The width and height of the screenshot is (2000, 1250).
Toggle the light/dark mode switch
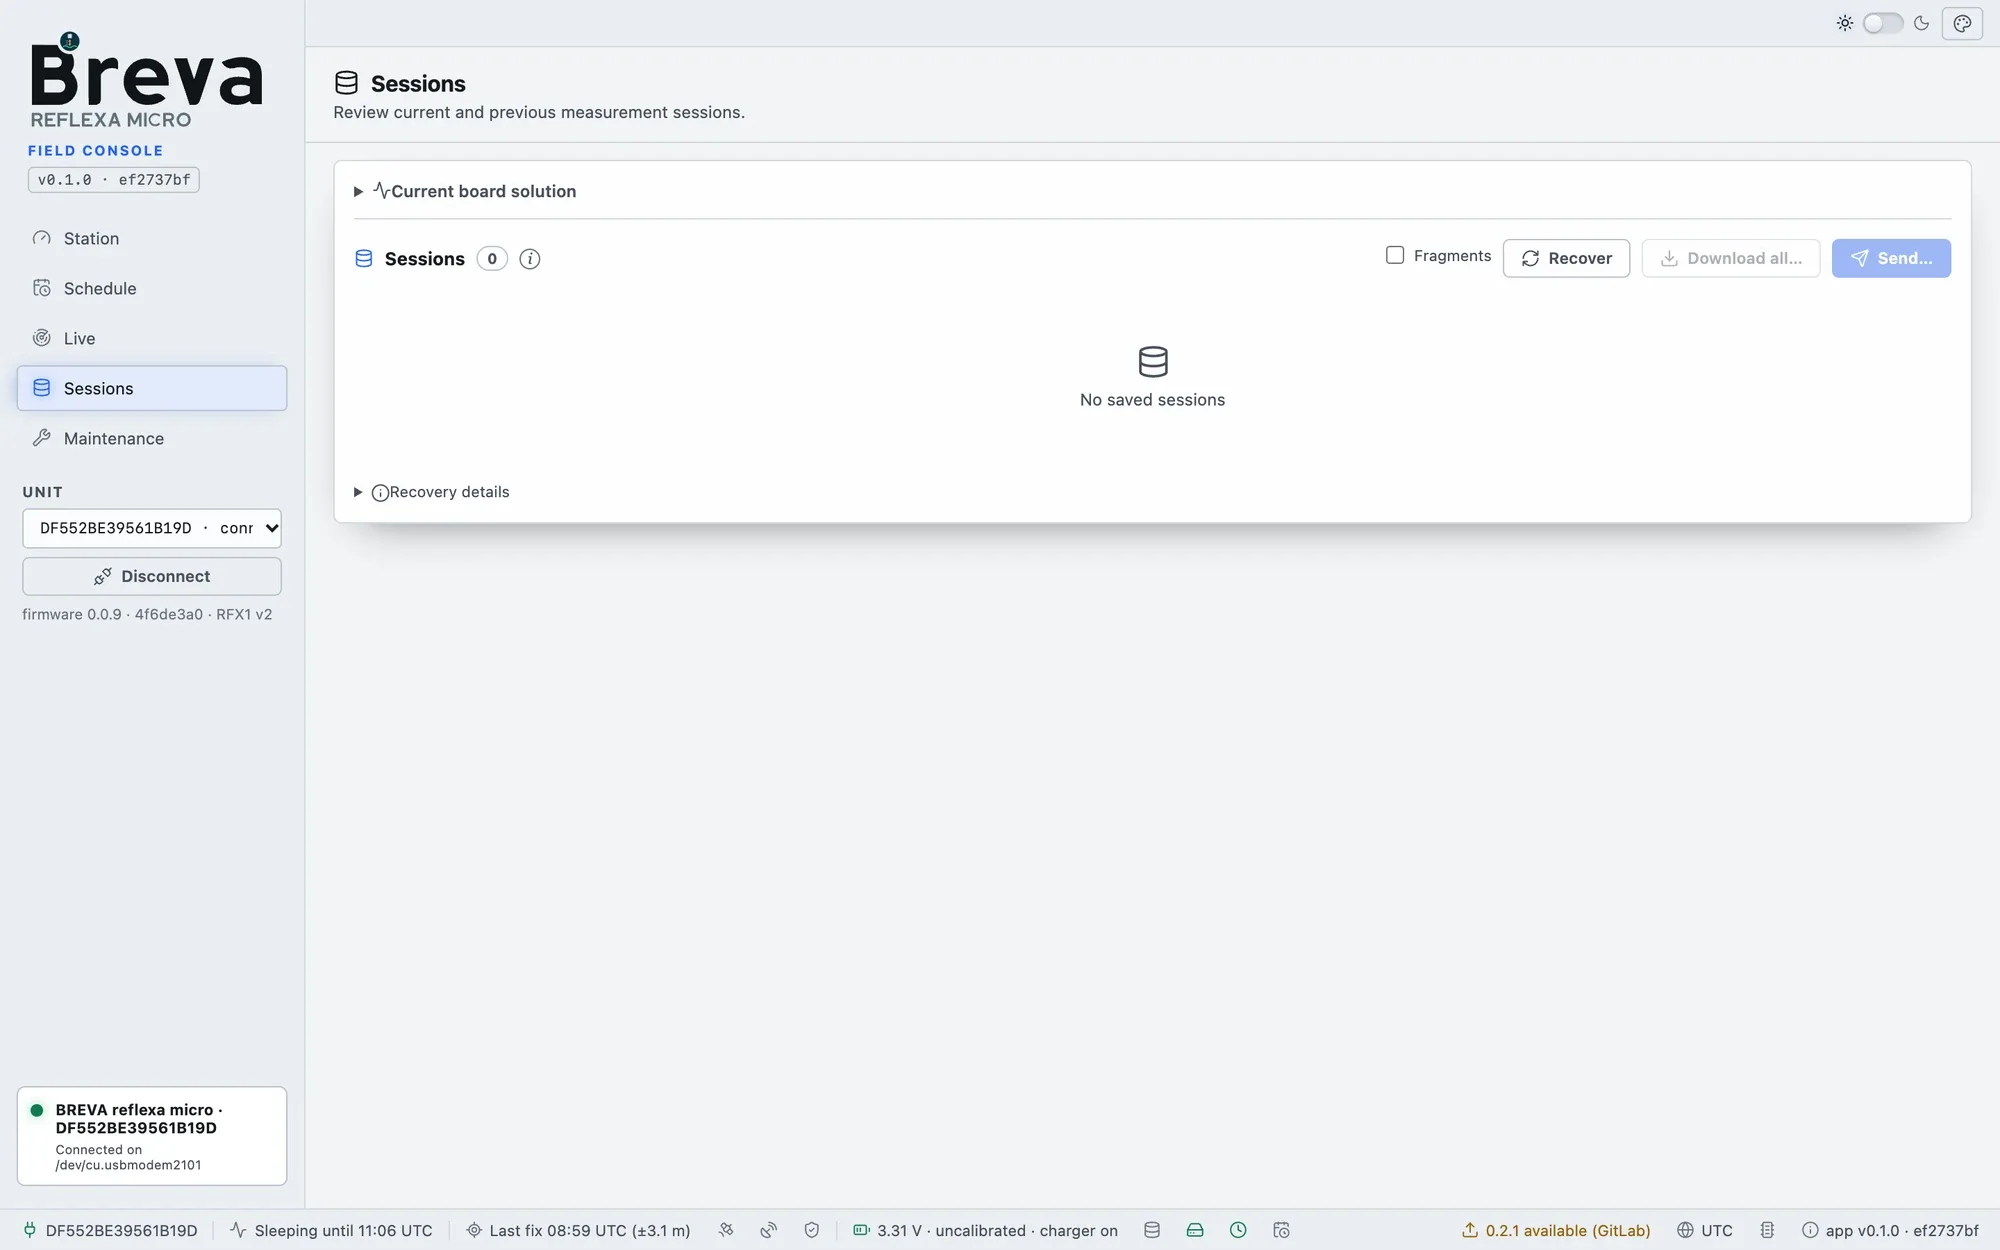click(x=1883, y=23)
